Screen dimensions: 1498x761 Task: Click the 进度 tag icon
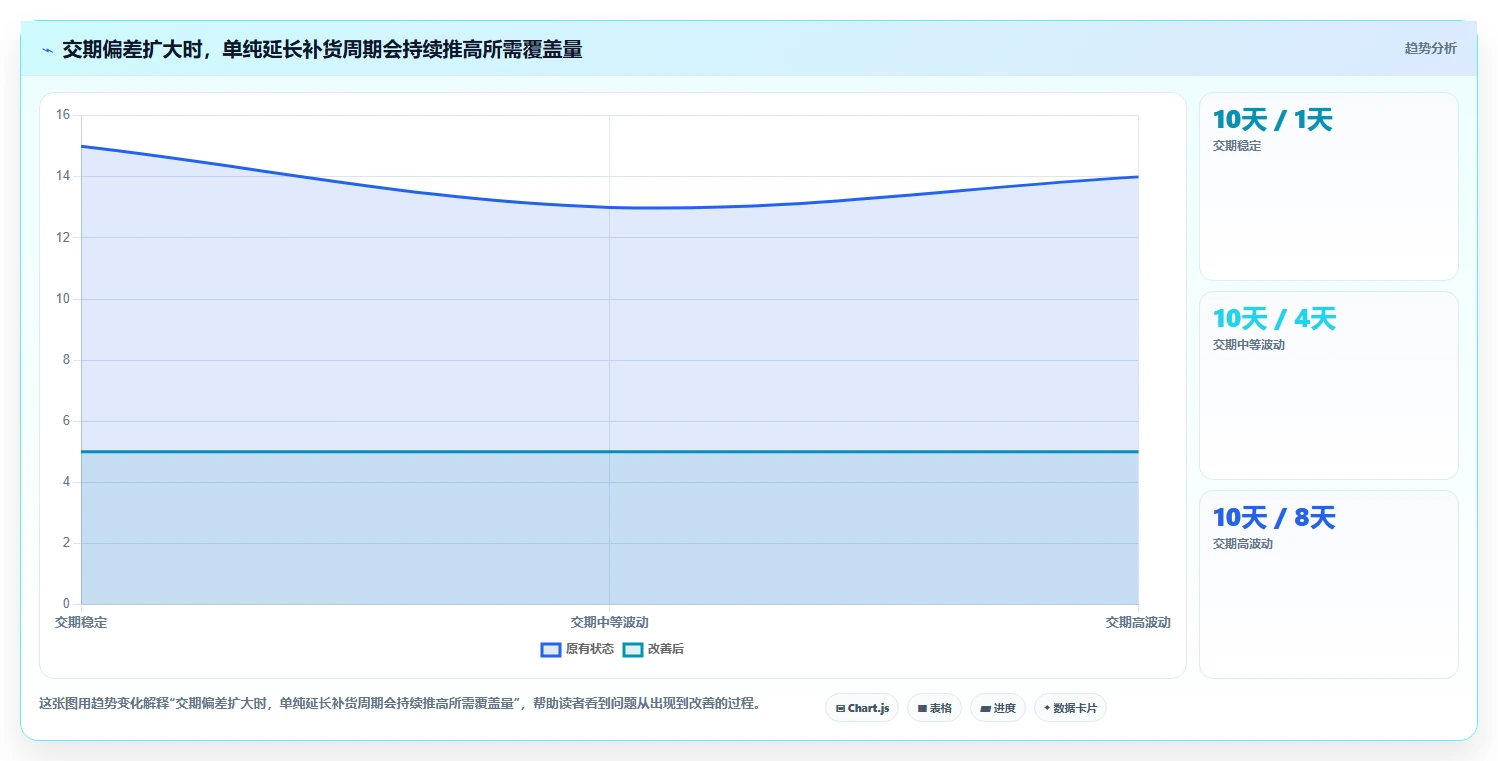[985, 708]
